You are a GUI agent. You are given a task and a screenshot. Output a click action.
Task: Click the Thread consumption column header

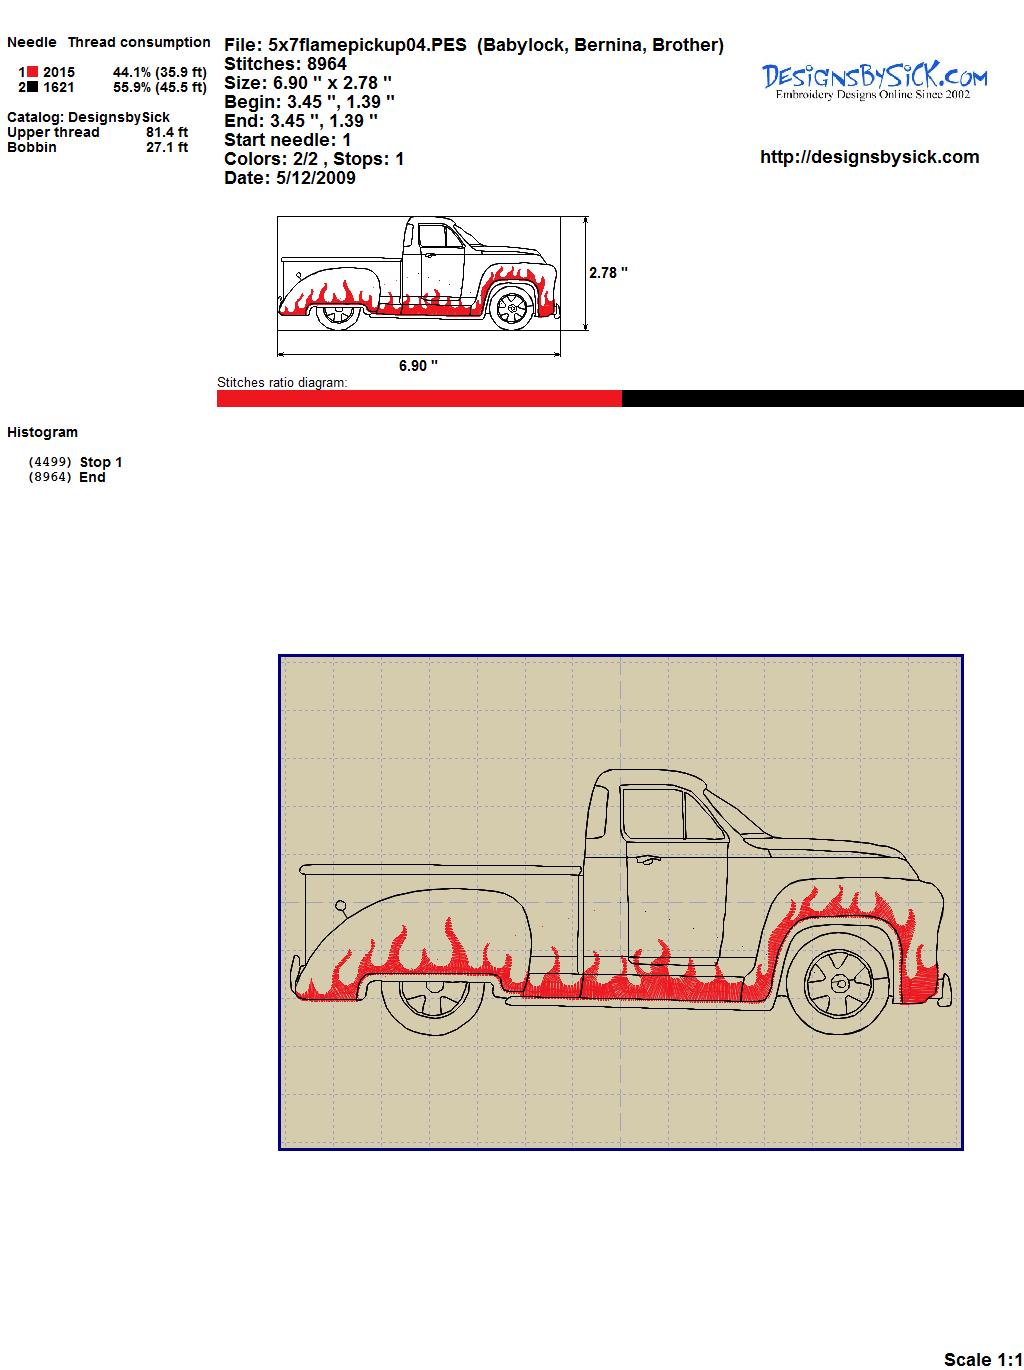(x=139, y=42)
